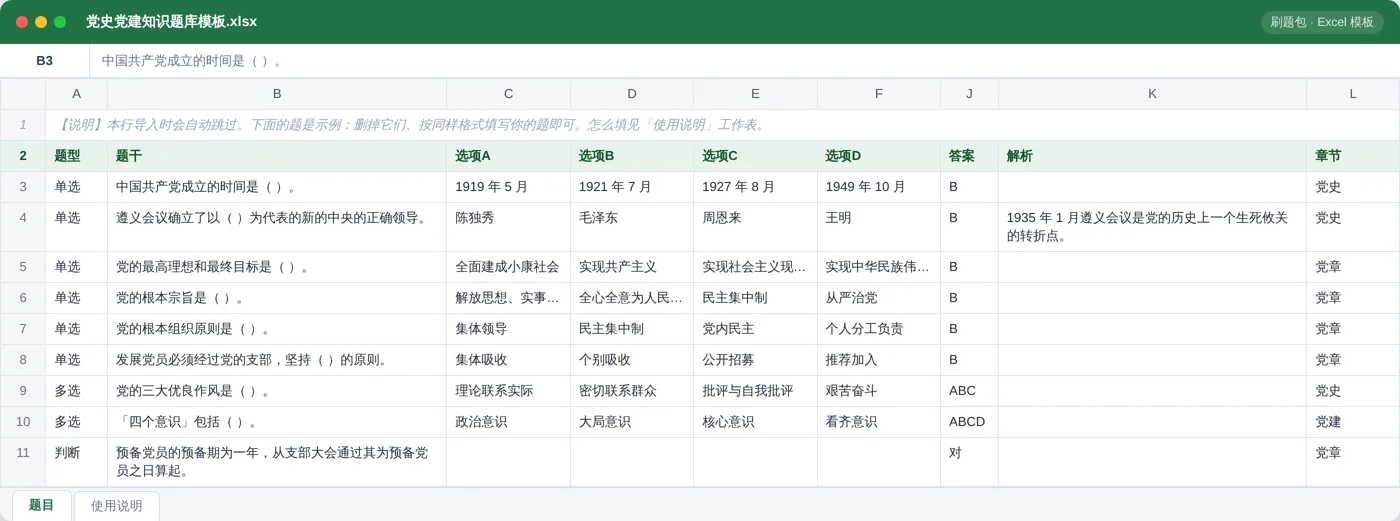Select cell 实现共产主义
1400x521 pixels.
632,267
